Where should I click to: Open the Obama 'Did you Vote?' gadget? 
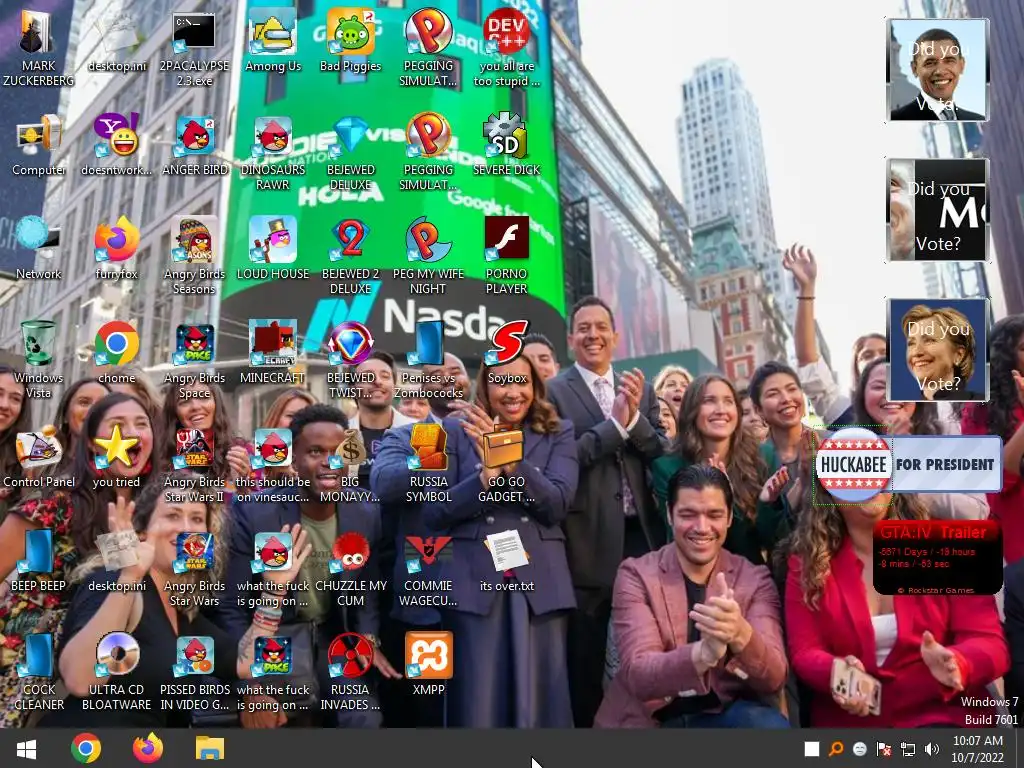937,70
